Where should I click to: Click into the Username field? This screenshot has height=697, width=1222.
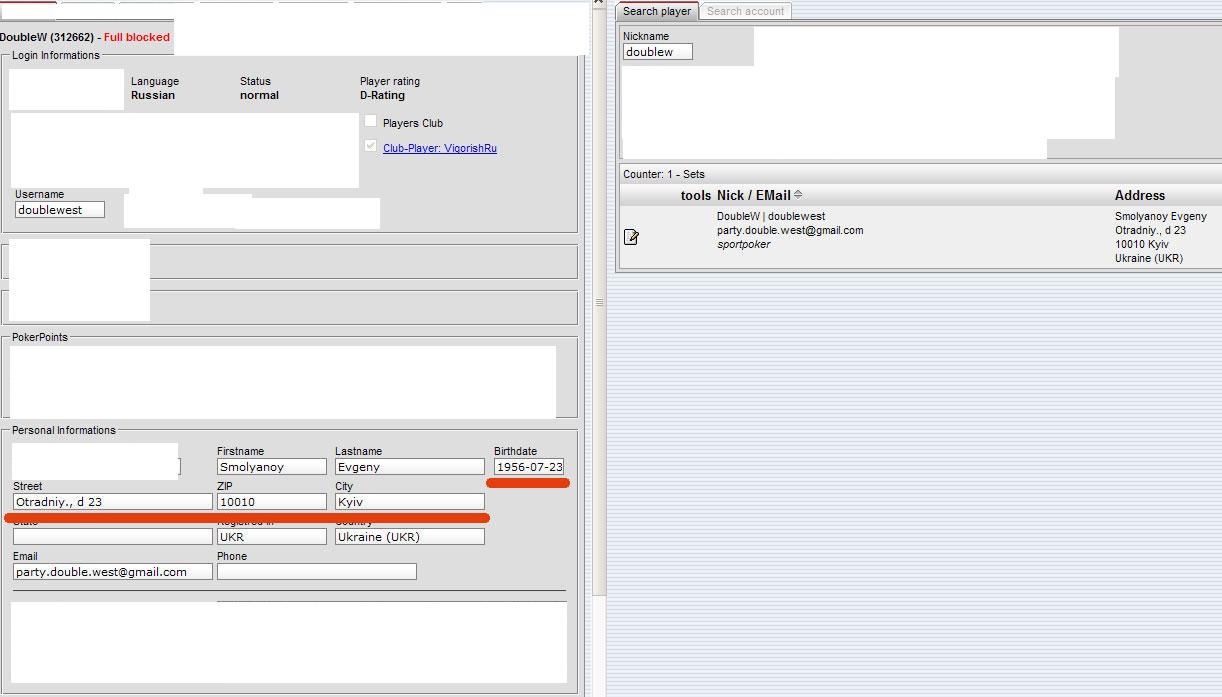point(60,210)
